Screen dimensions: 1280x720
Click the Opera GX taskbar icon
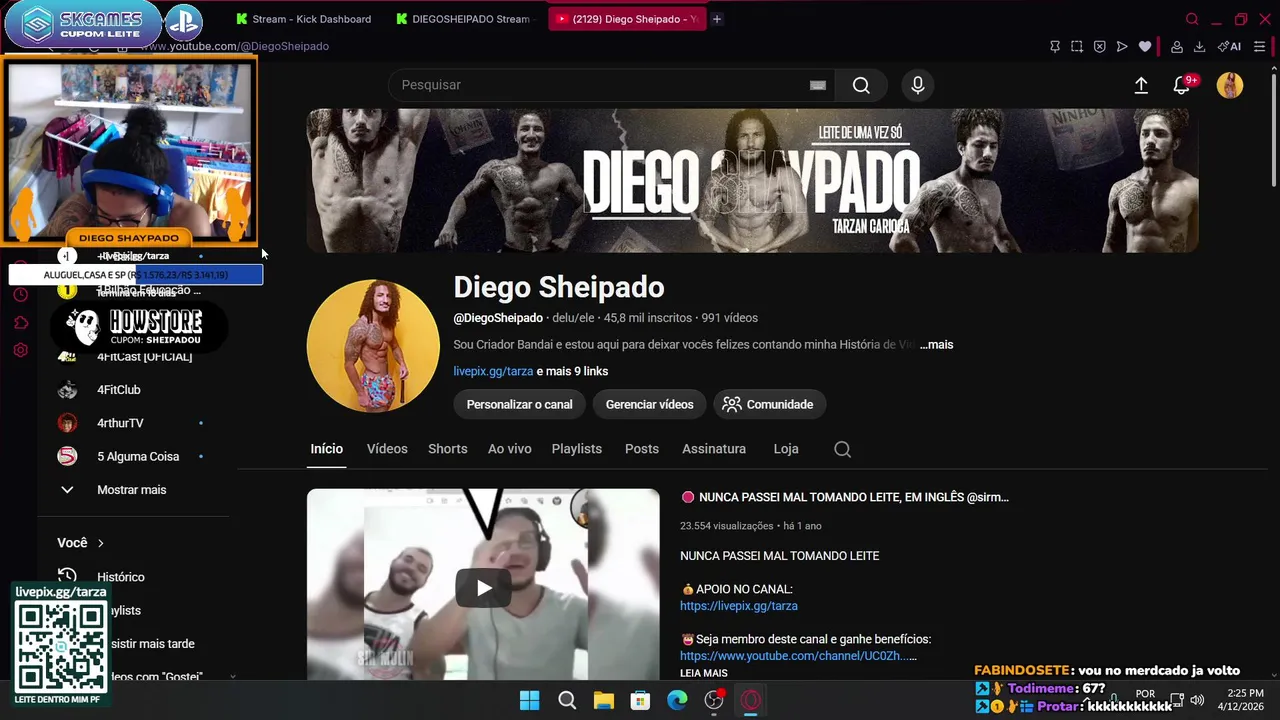751,701
